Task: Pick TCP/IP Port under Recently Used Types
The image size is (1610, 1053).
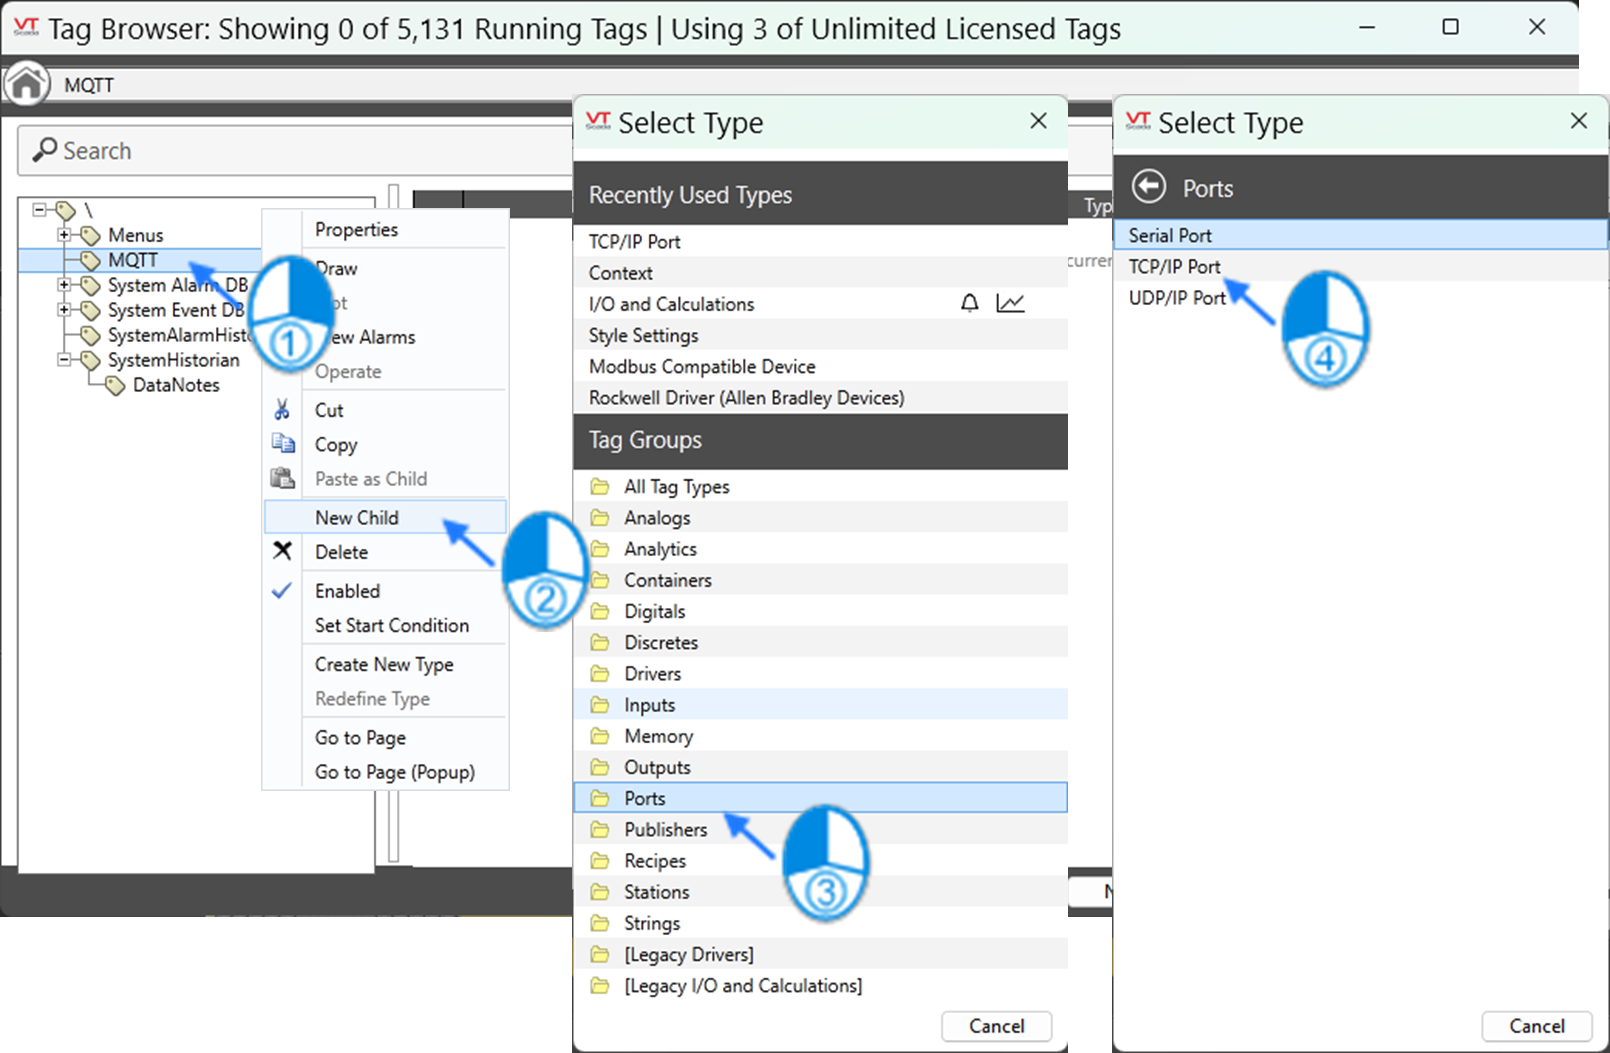Action: click(821, 241)
